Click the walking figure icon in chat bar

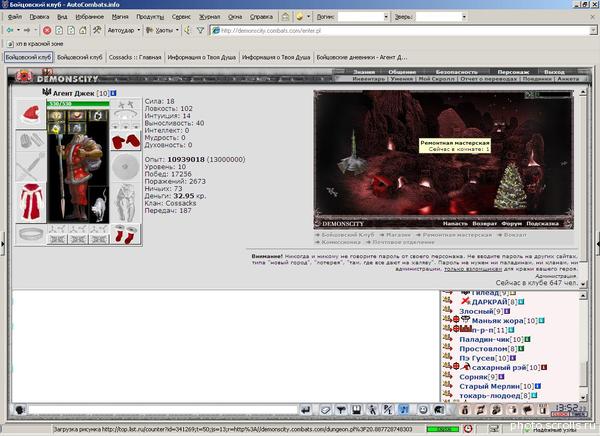coord(372,410)
